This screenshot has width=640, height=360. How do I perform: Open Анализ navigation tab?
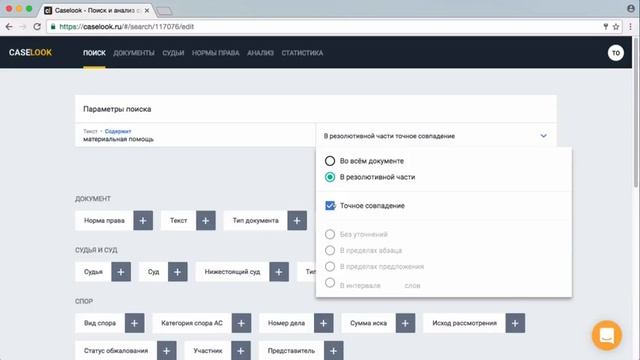[260, 53]
